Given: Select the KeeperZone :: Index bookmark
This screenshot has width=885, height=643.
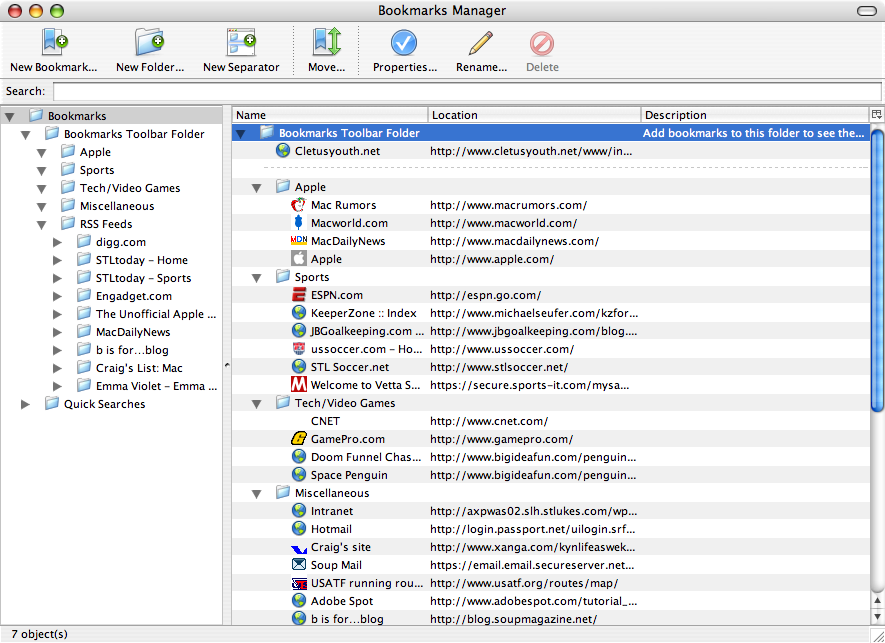Looking at the screenshot, I should [363, 313].
